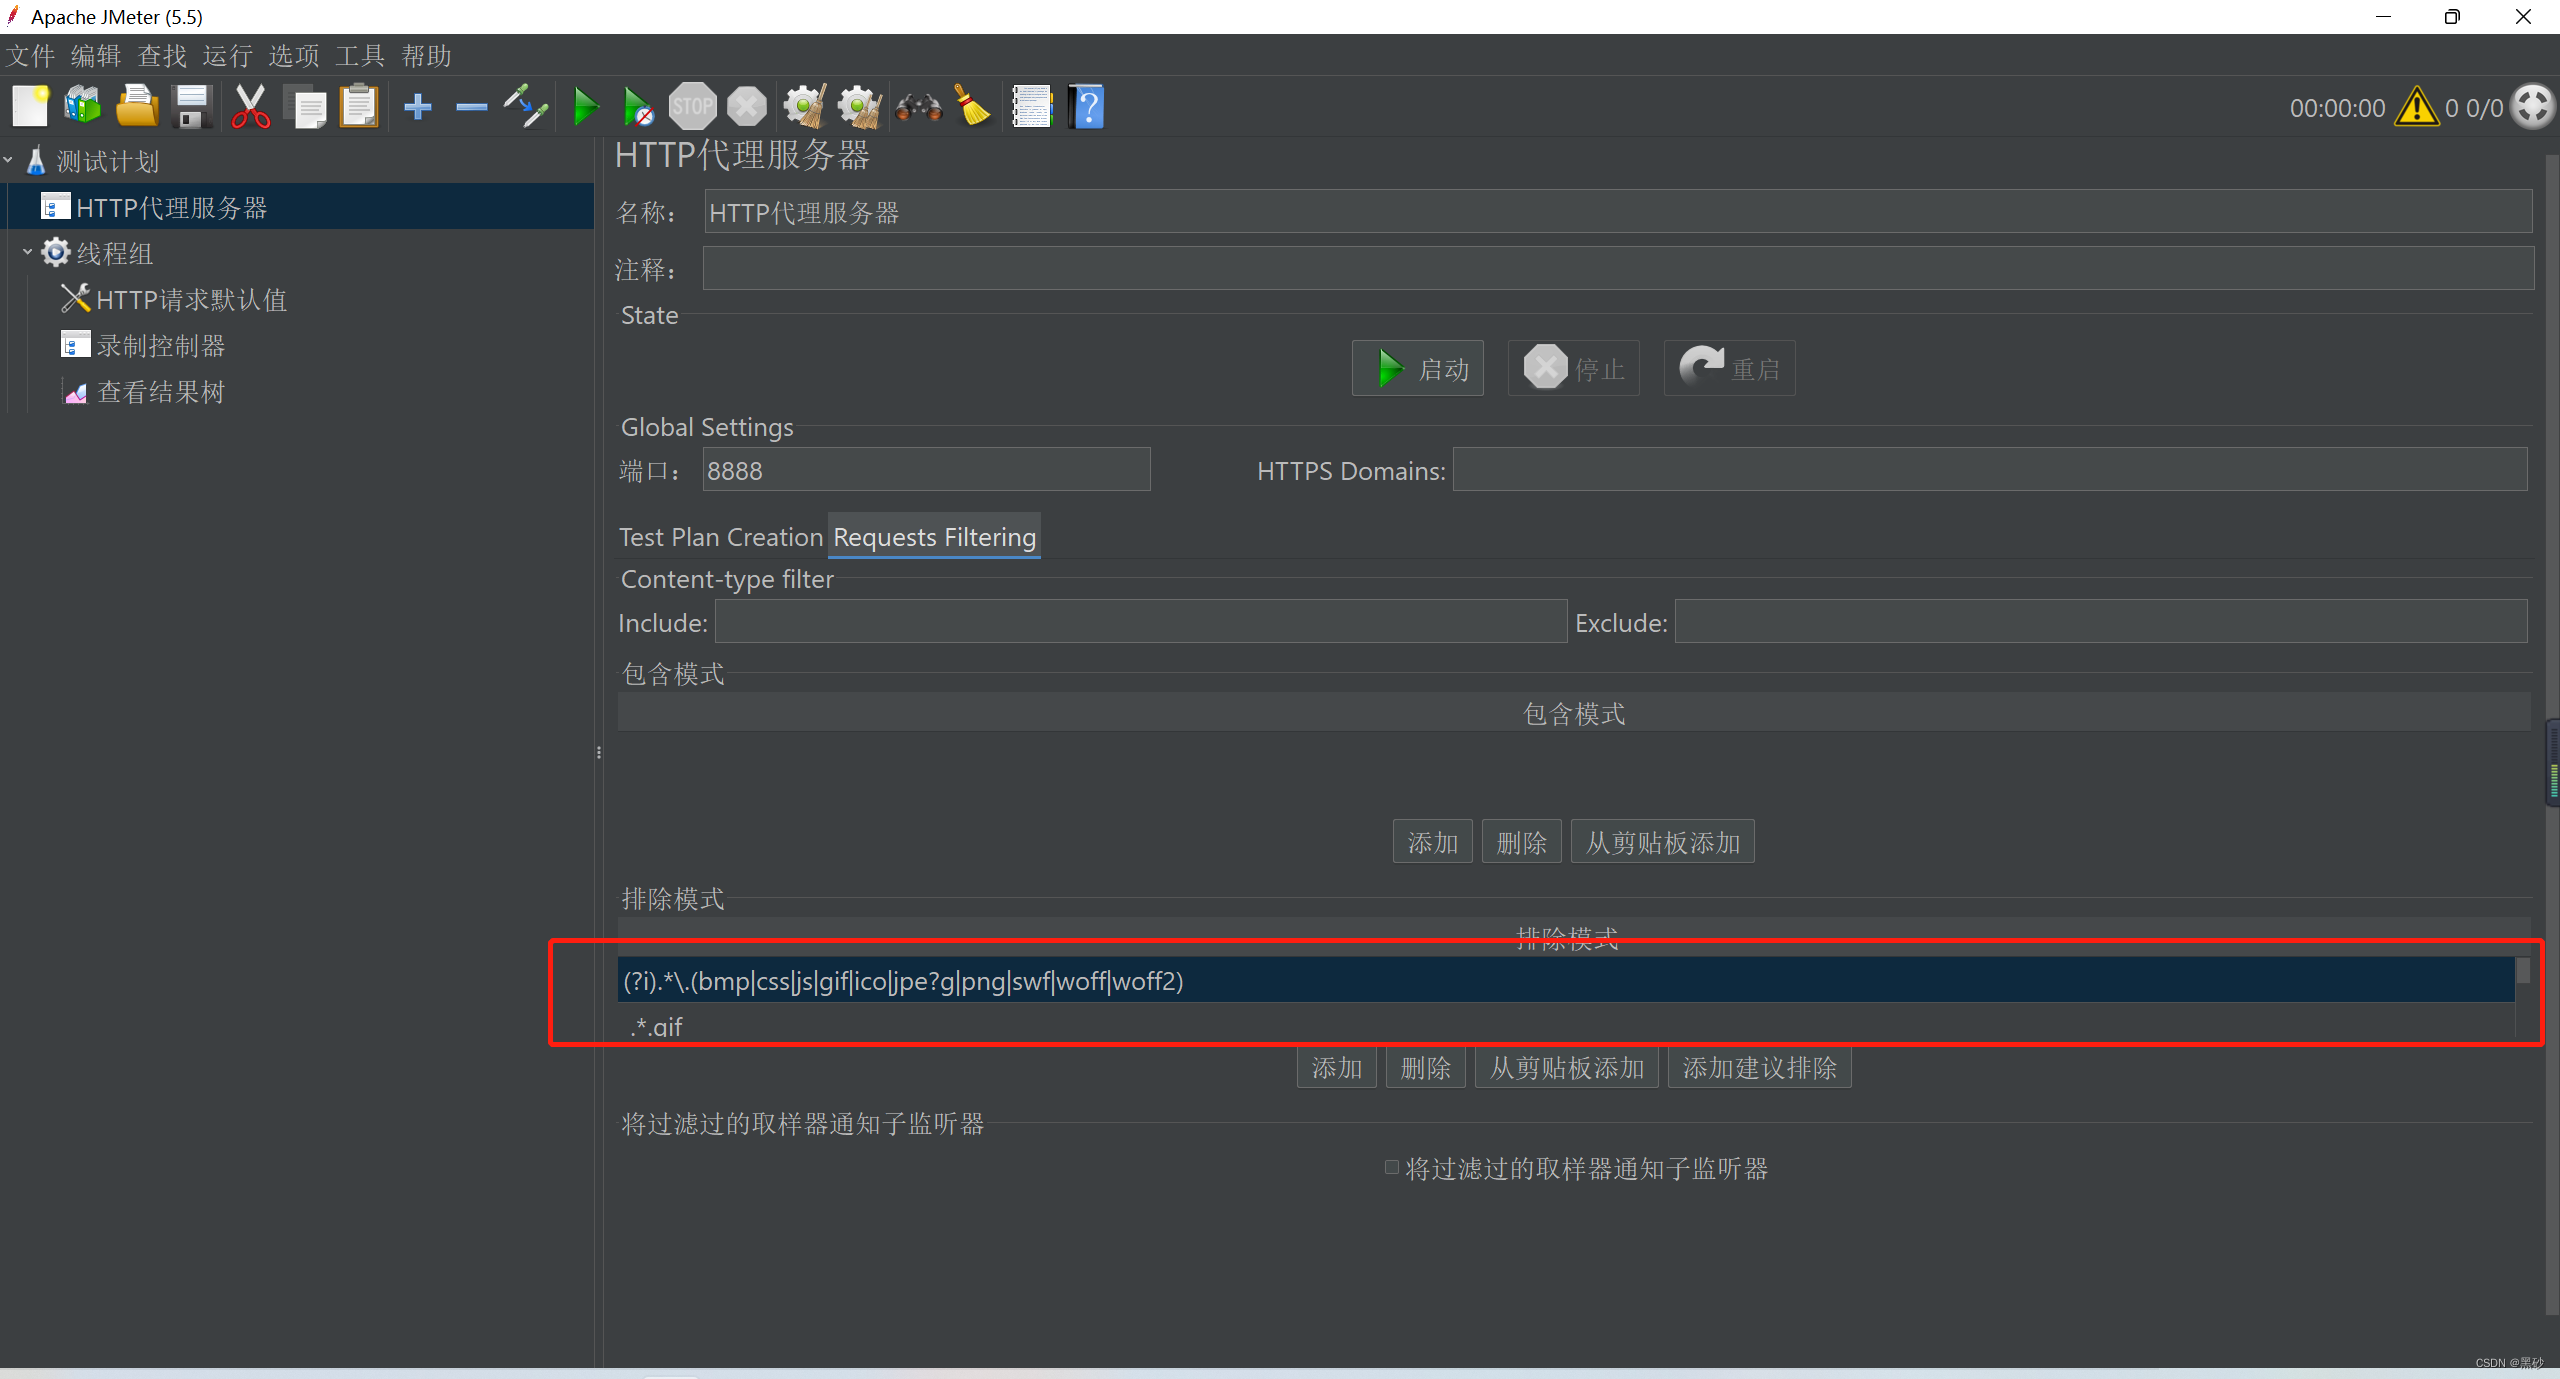Click the Function Helper list icon
The image size is (2560, 1379).
click(1031, 106)
